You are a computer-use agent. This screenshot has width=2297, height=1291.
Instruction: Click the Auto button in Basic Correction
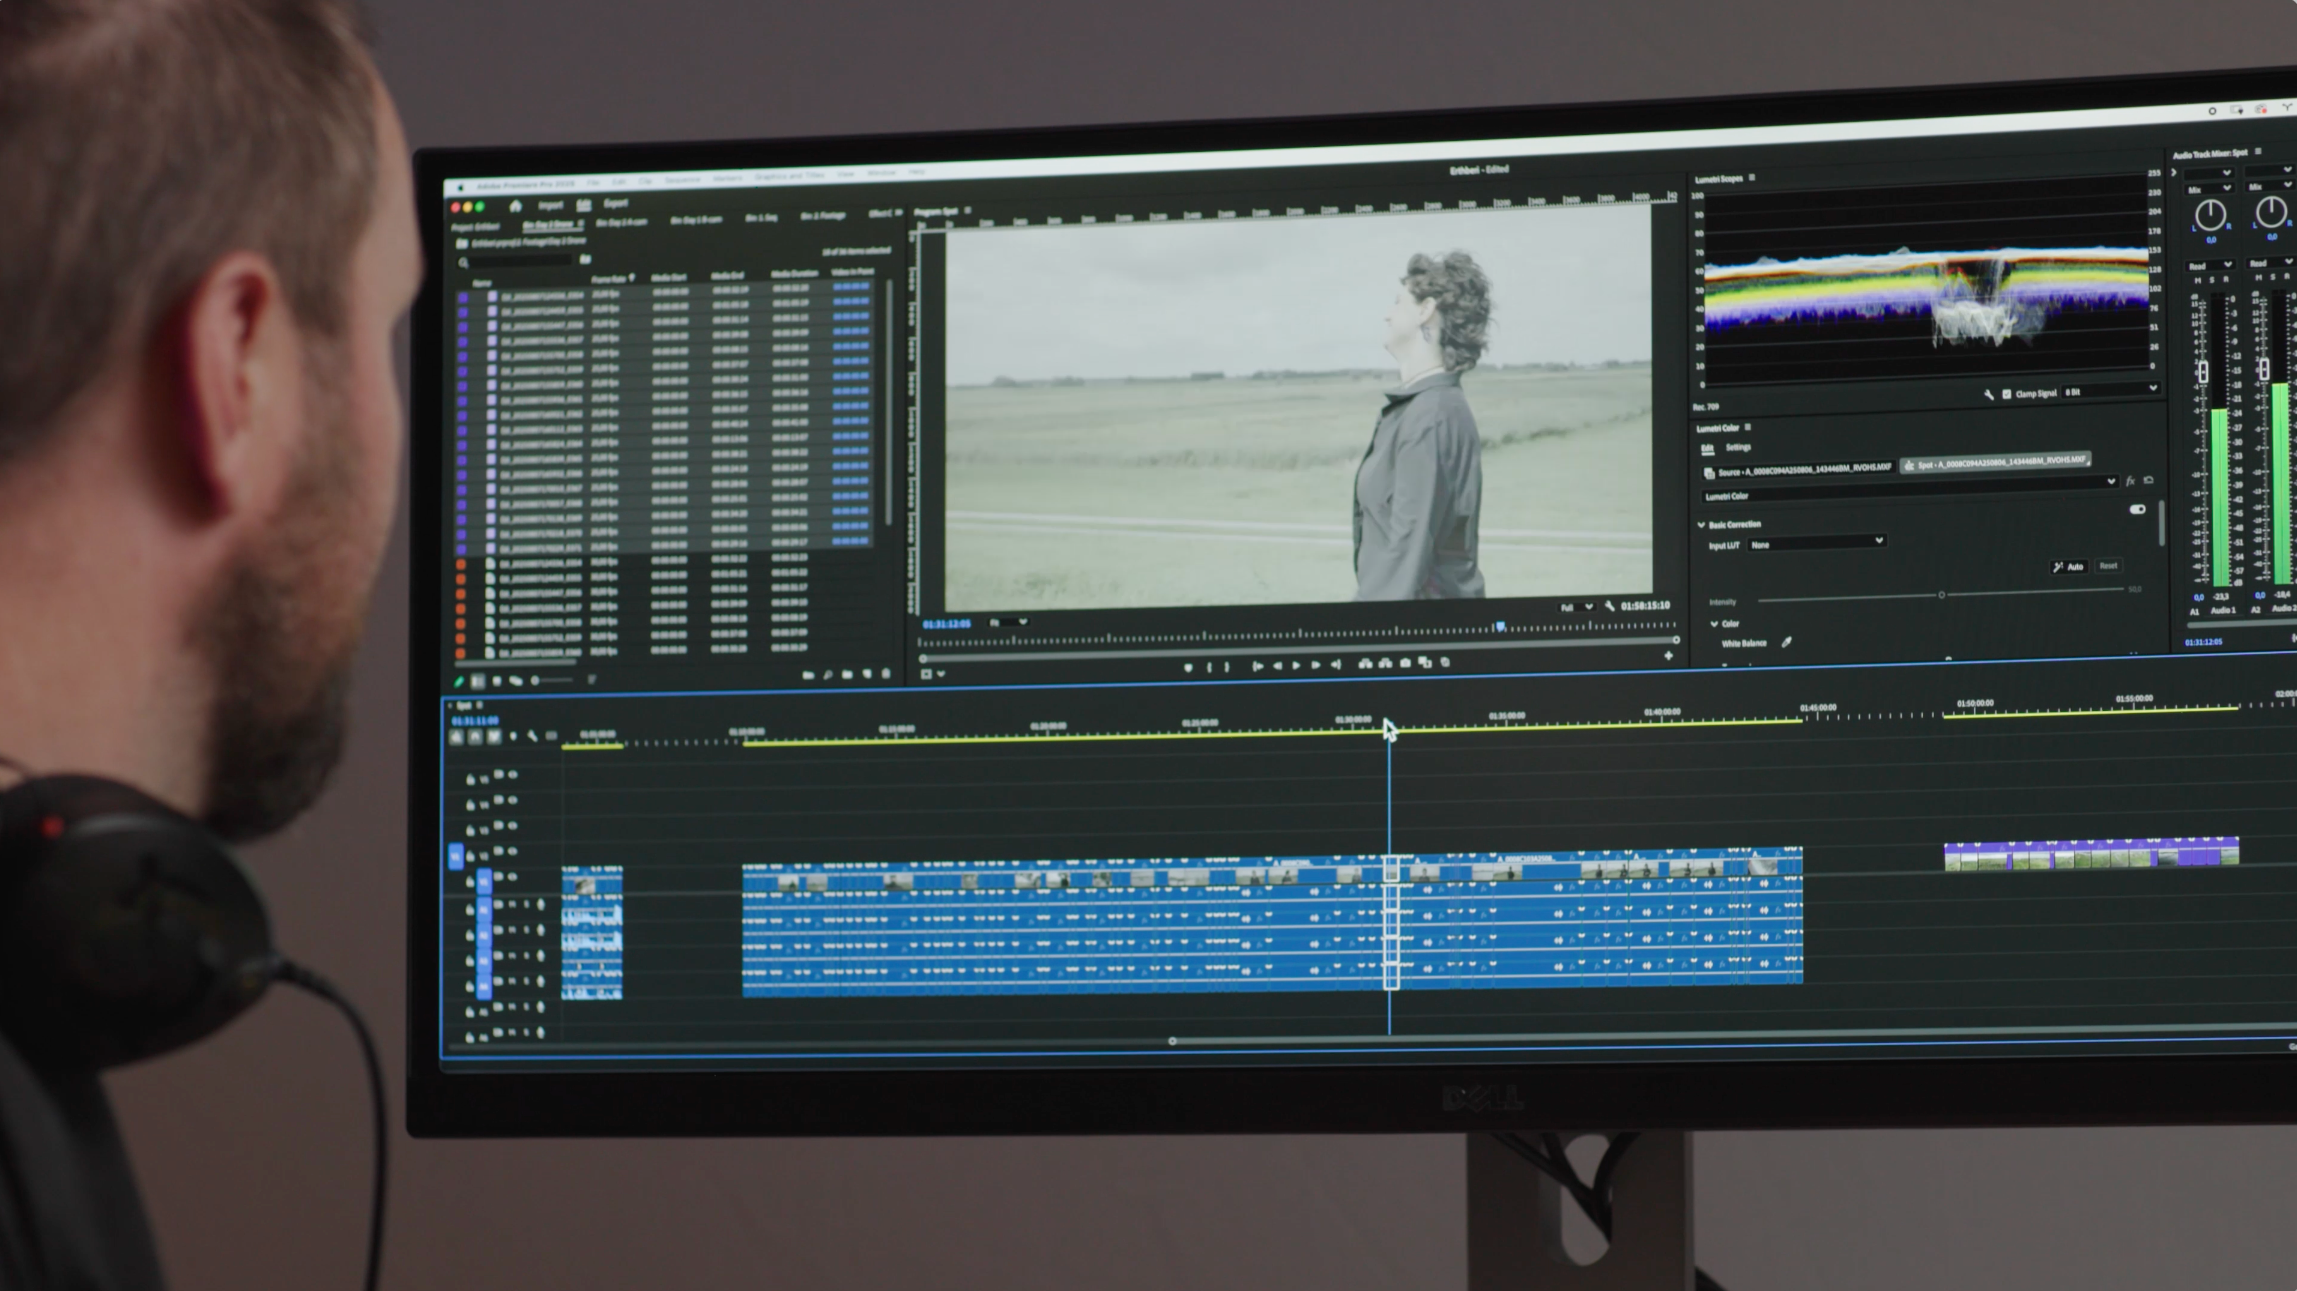[2069, 566]
